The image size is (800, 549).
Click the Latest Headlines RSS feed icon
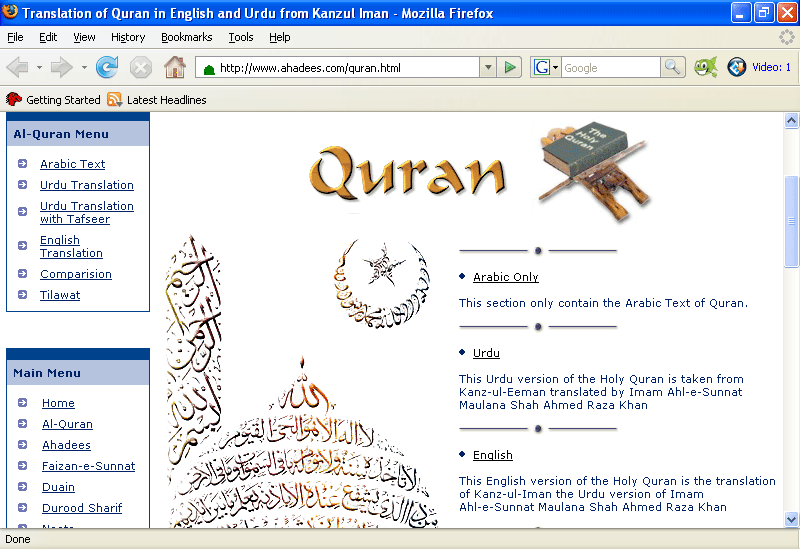[114, 99]
